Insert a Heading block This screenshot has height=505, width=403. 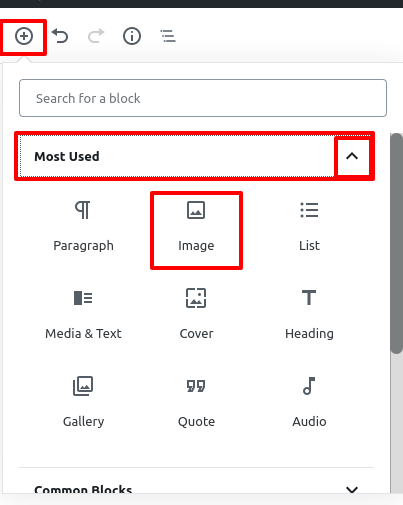309,314
